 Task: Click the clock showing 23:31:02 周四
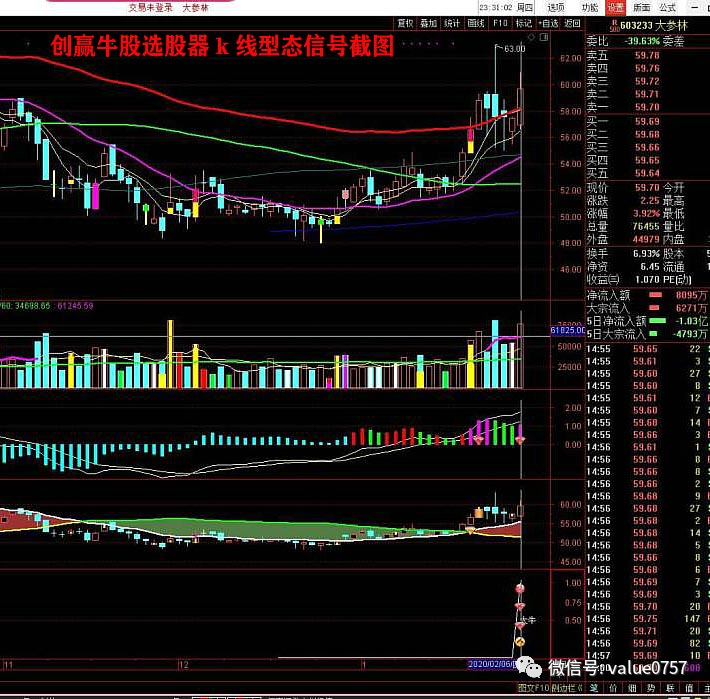pyautogui.click(x=506, y=7)
